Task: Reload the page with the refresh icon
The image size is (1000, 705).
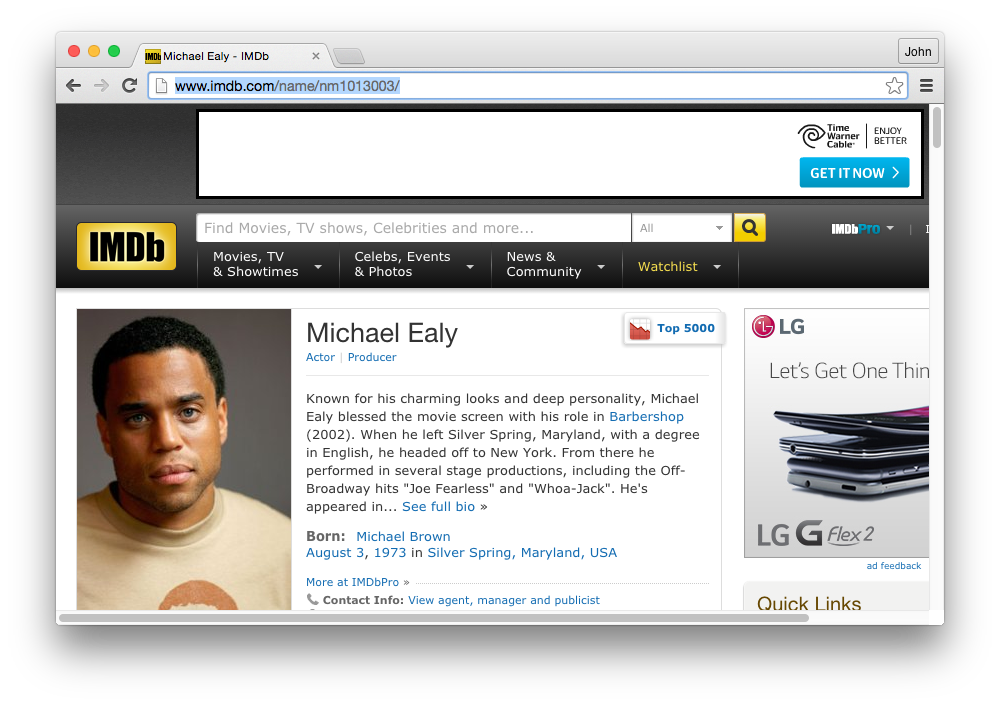Action: [129, 85]
